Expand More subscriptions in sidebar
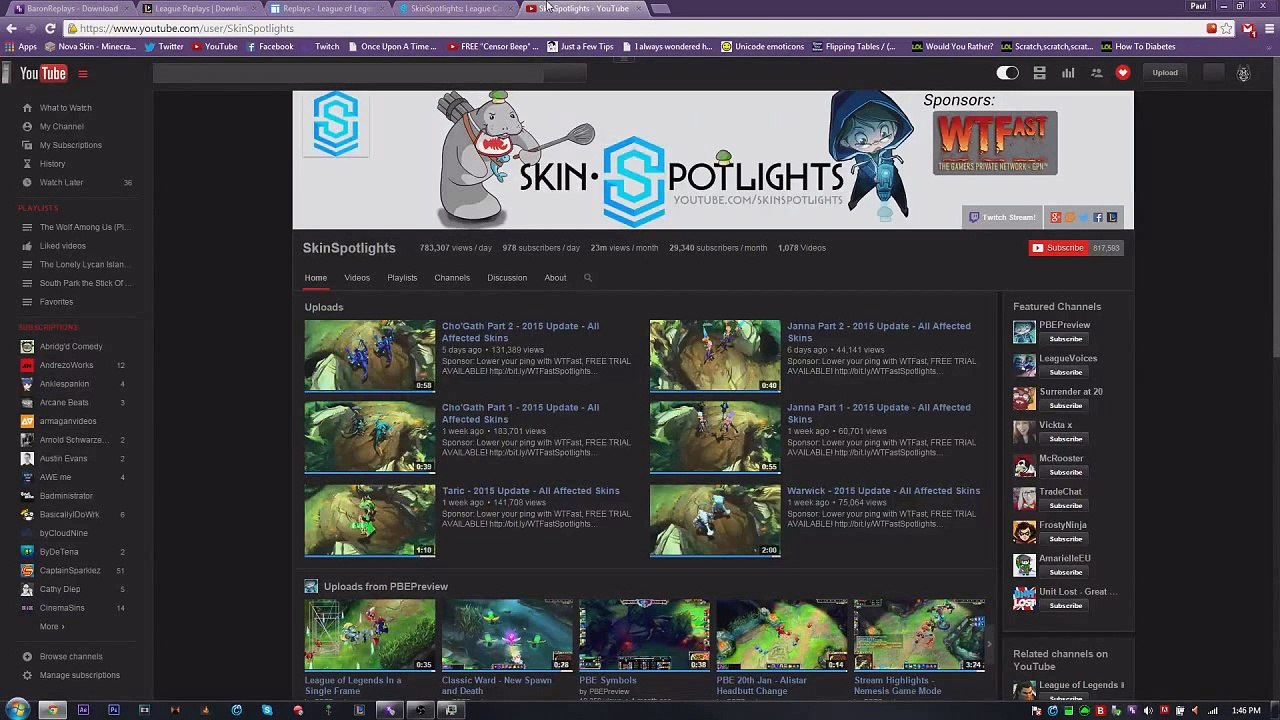Image resolution: width=1280 pixels, height=720 pixels. pyautogui.click(x=52, y=627)
